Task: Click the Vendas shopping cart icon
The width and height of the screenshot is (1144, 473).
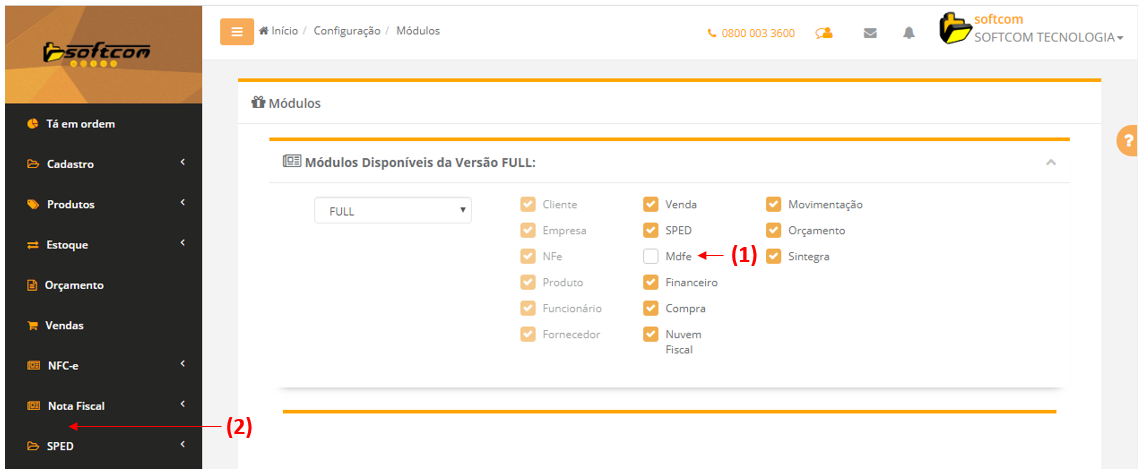Action: point(32,325)
